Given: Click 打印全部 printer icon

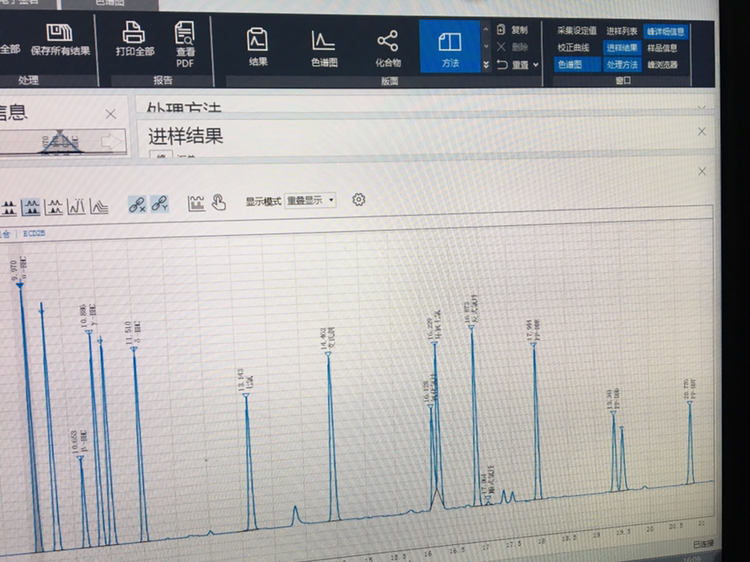Looking at the screenshot, I should click(x=134, y=33).
